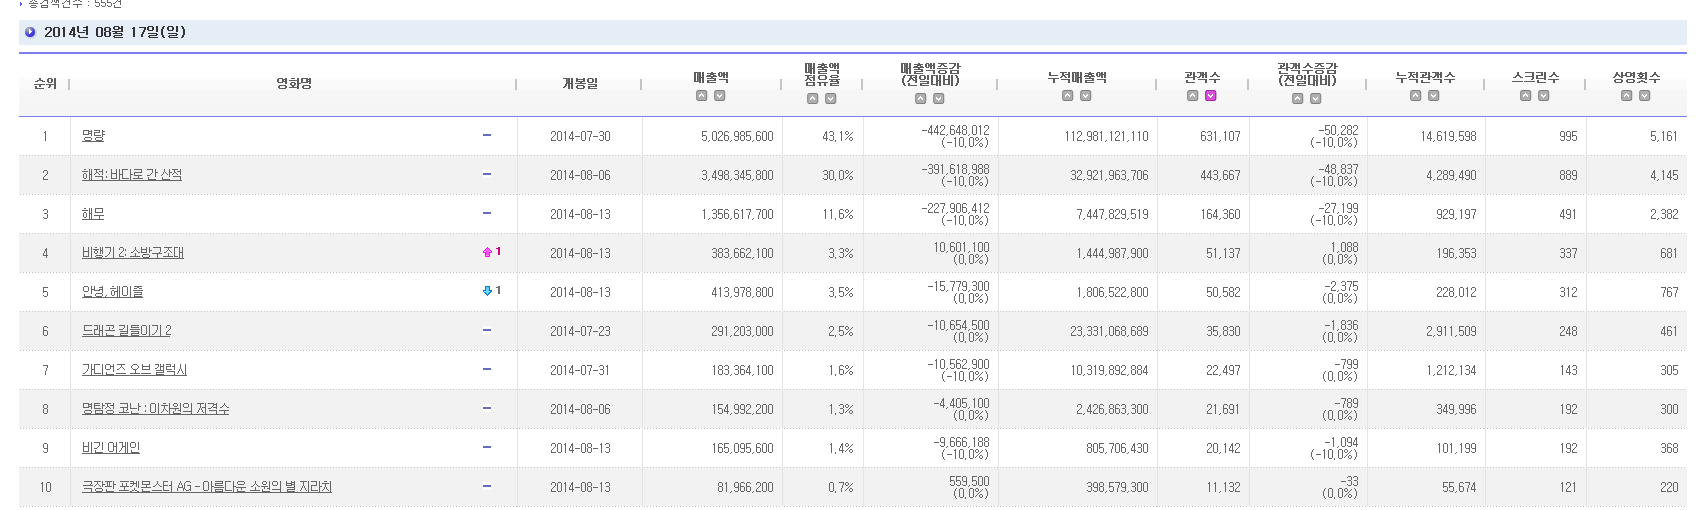Open the movie link 해적: 바다로 간 산적
The width and height of the screenshot is (1696, 510).
click(132, 175)
